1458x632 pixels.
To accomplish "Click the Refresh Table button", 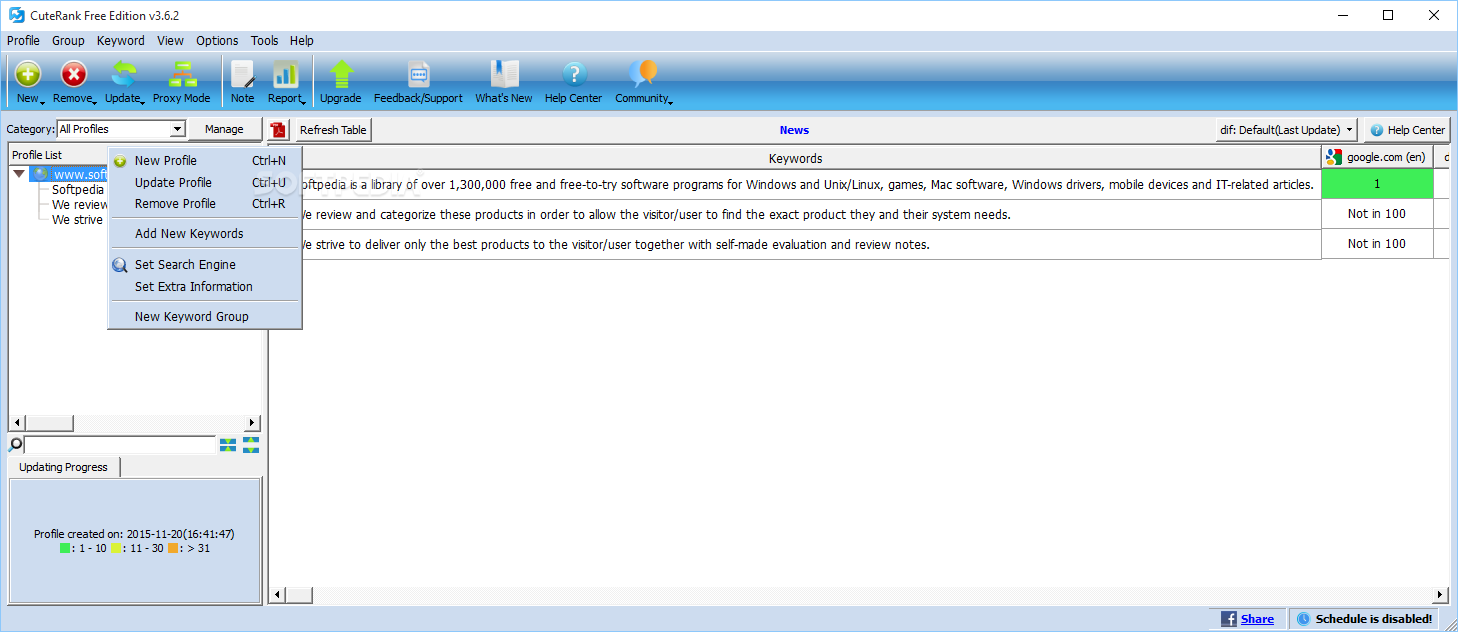I will point(333,130).
